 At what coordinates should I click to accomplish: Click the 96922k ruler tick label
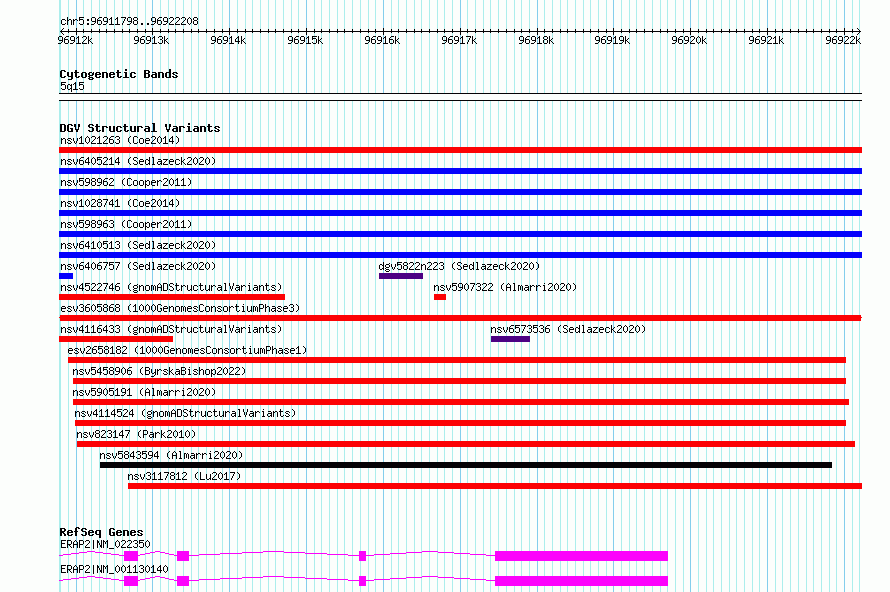click(843, 40)
